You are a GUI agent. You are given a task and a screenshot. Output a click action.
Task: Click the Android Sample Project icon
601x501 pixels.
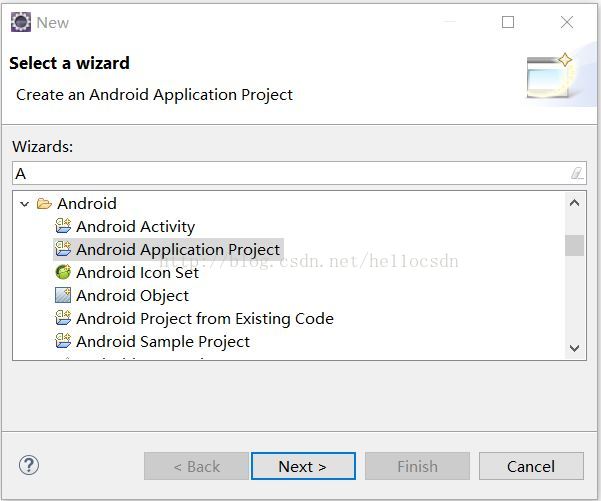[x=63, y=341]
